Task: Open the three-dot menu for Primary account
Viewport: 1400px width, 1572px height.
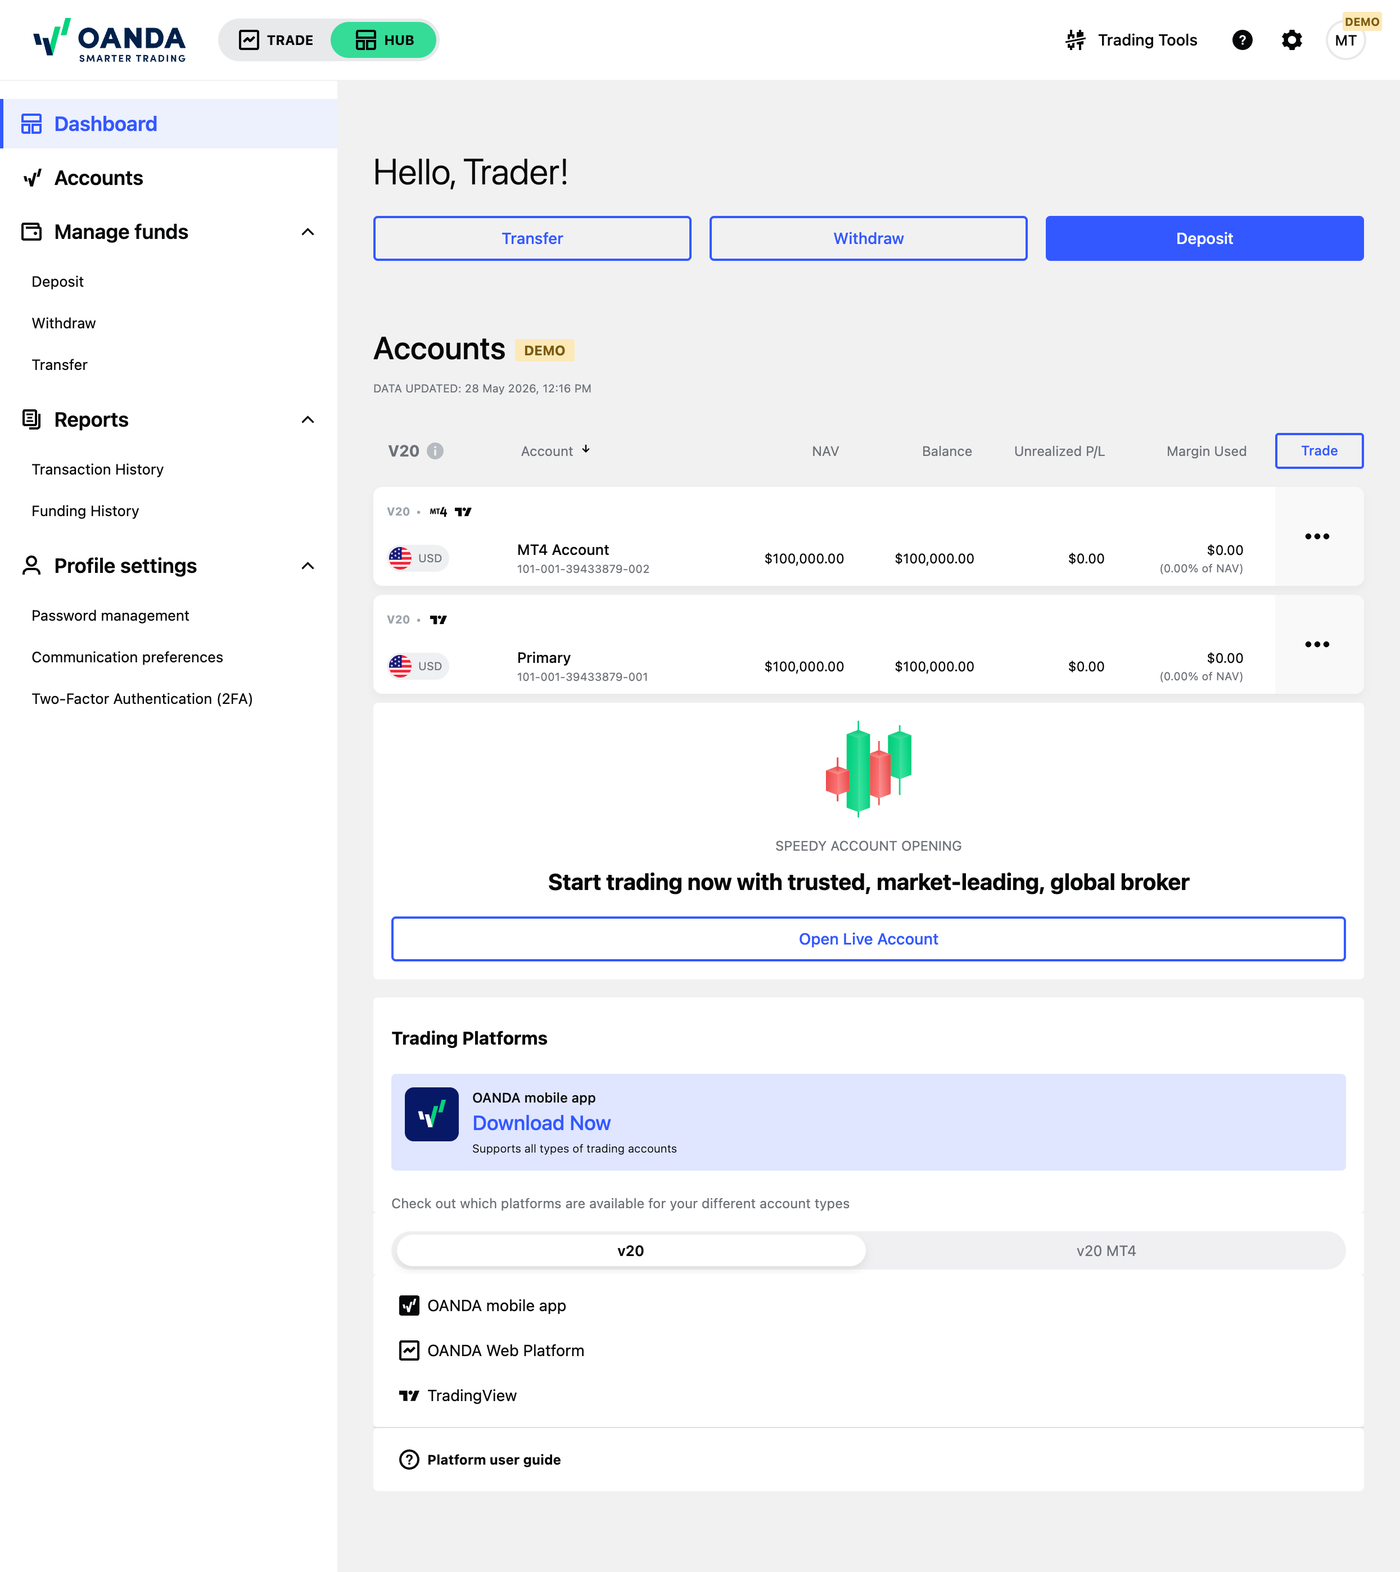Action: click(x=1317, y=645)
